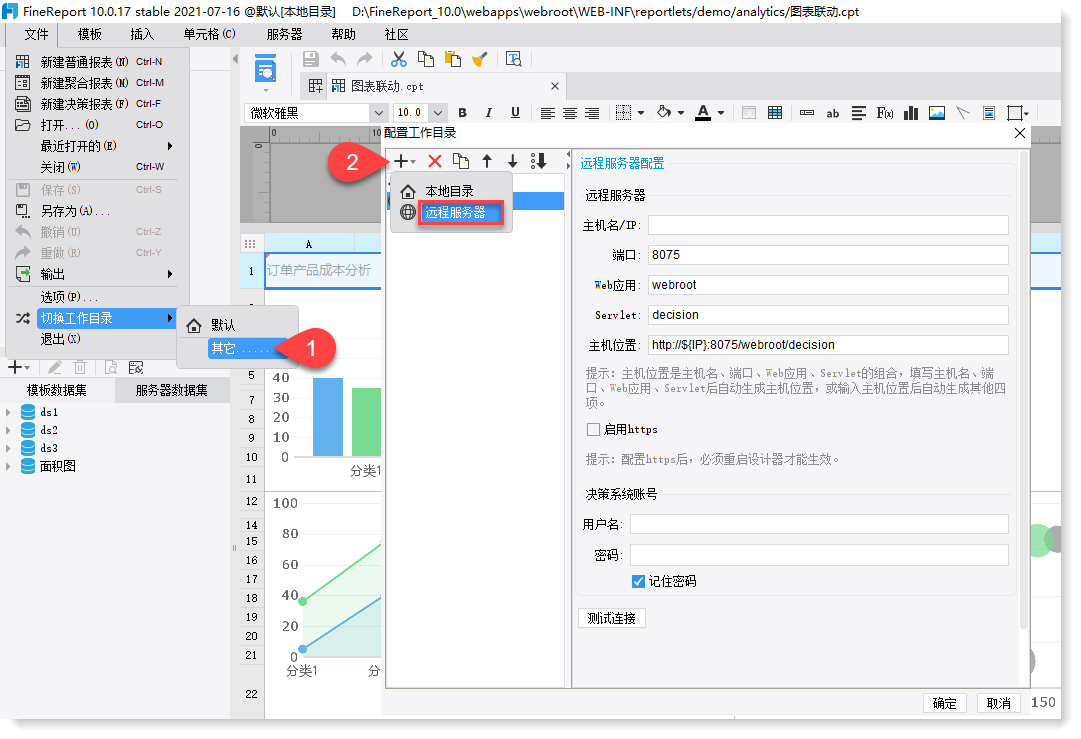This screenshot has width=1081, height=739.
Task: Click the copy icon in top toolbar
Action: (426, 59)
